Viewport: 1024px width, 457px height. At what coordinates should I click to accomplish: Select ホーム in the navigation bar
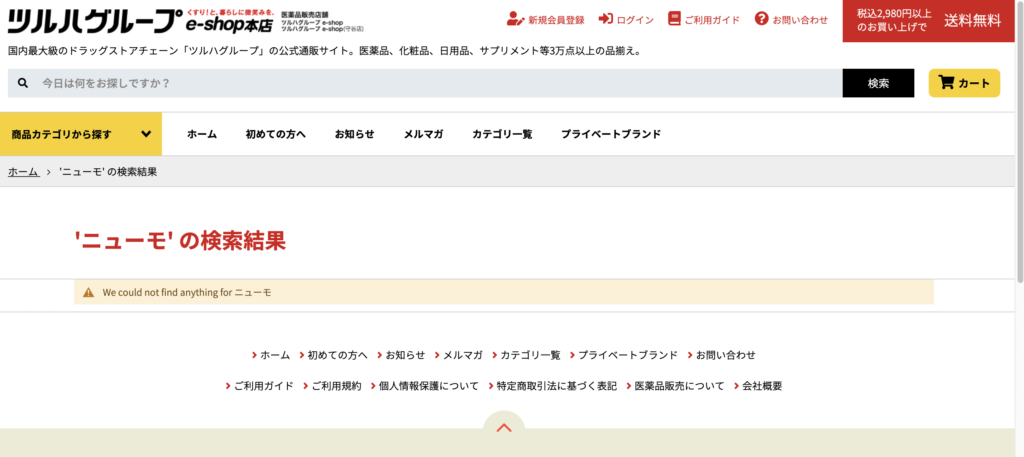[202, 134]
